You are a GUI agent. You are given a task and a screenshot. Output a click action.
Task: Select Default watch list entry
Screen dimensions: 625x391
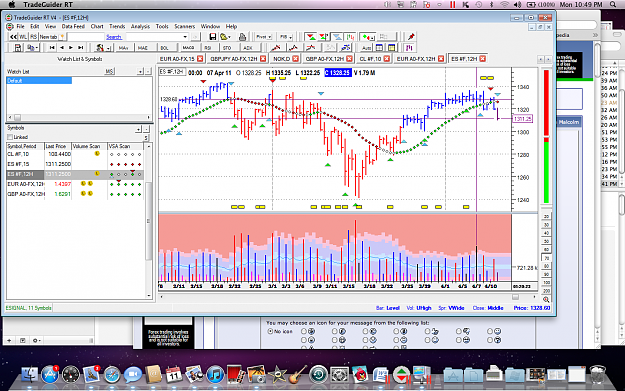pos(39,81)
